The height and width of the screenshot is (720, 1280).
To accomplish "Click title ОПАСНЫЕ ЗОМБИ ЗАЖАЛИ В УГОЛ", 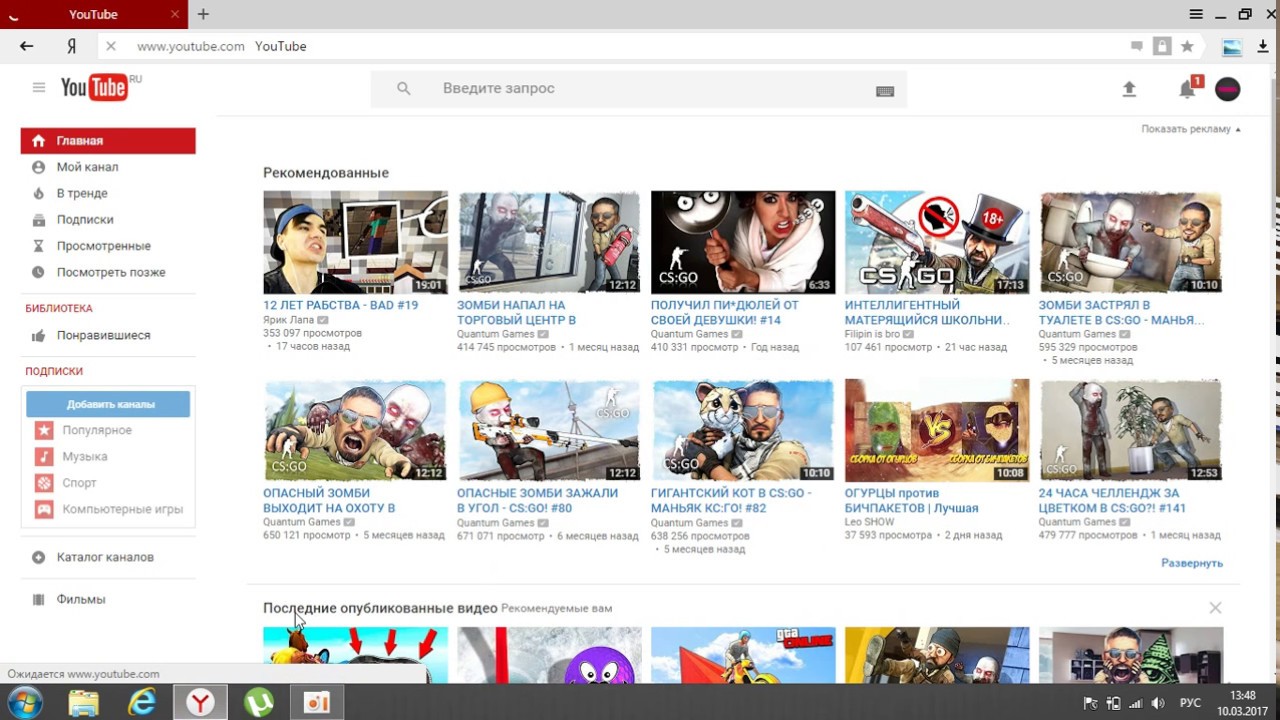I will 537,501.
